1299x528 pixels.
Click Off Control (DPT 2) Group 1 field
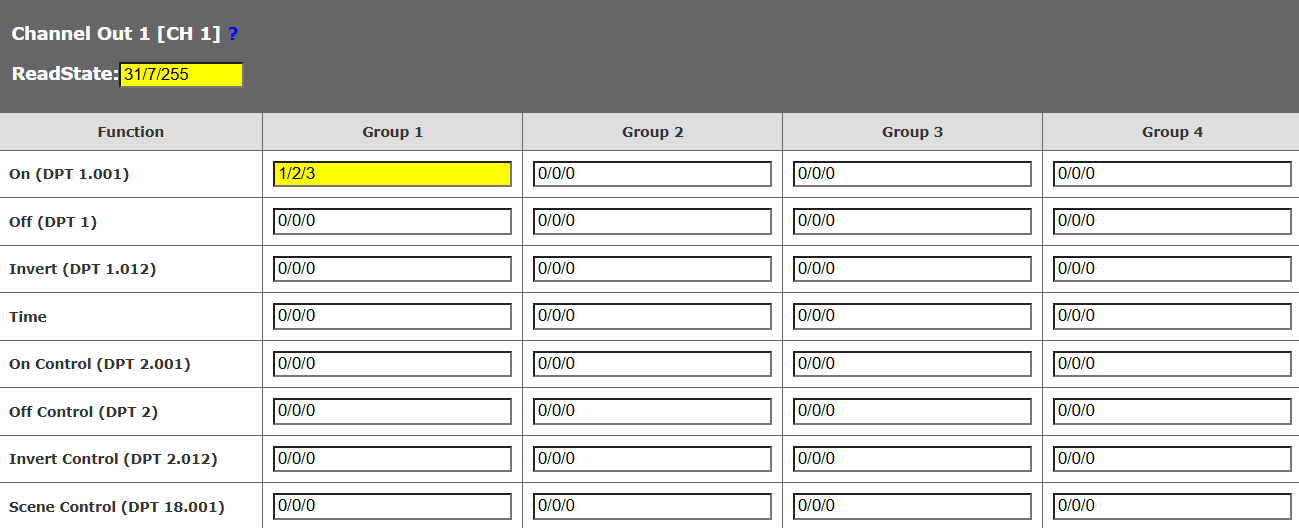[x=392, y=411]
